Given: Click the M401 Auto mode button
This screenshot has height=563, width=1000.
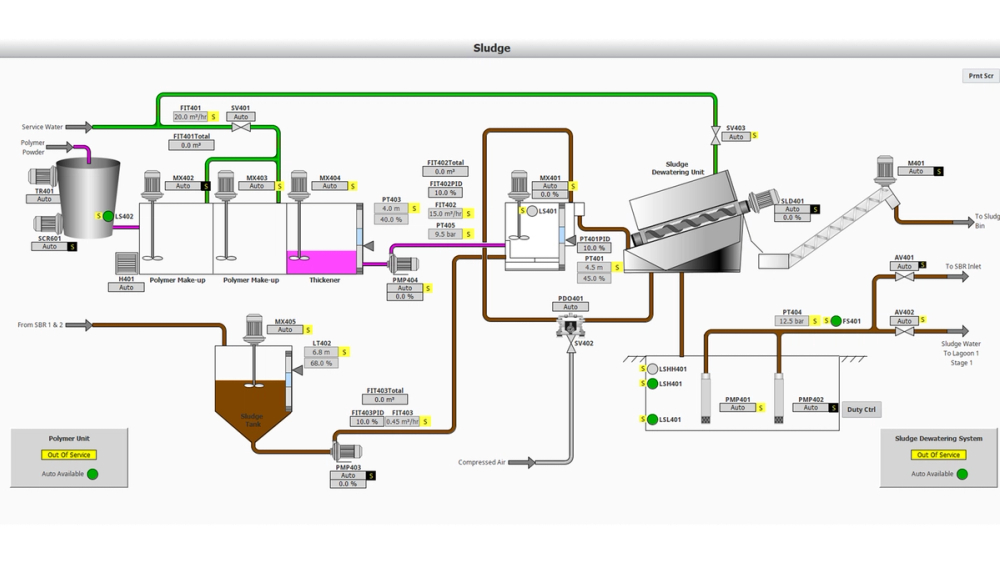Looking at the screenshot, I should pos(916,172).
